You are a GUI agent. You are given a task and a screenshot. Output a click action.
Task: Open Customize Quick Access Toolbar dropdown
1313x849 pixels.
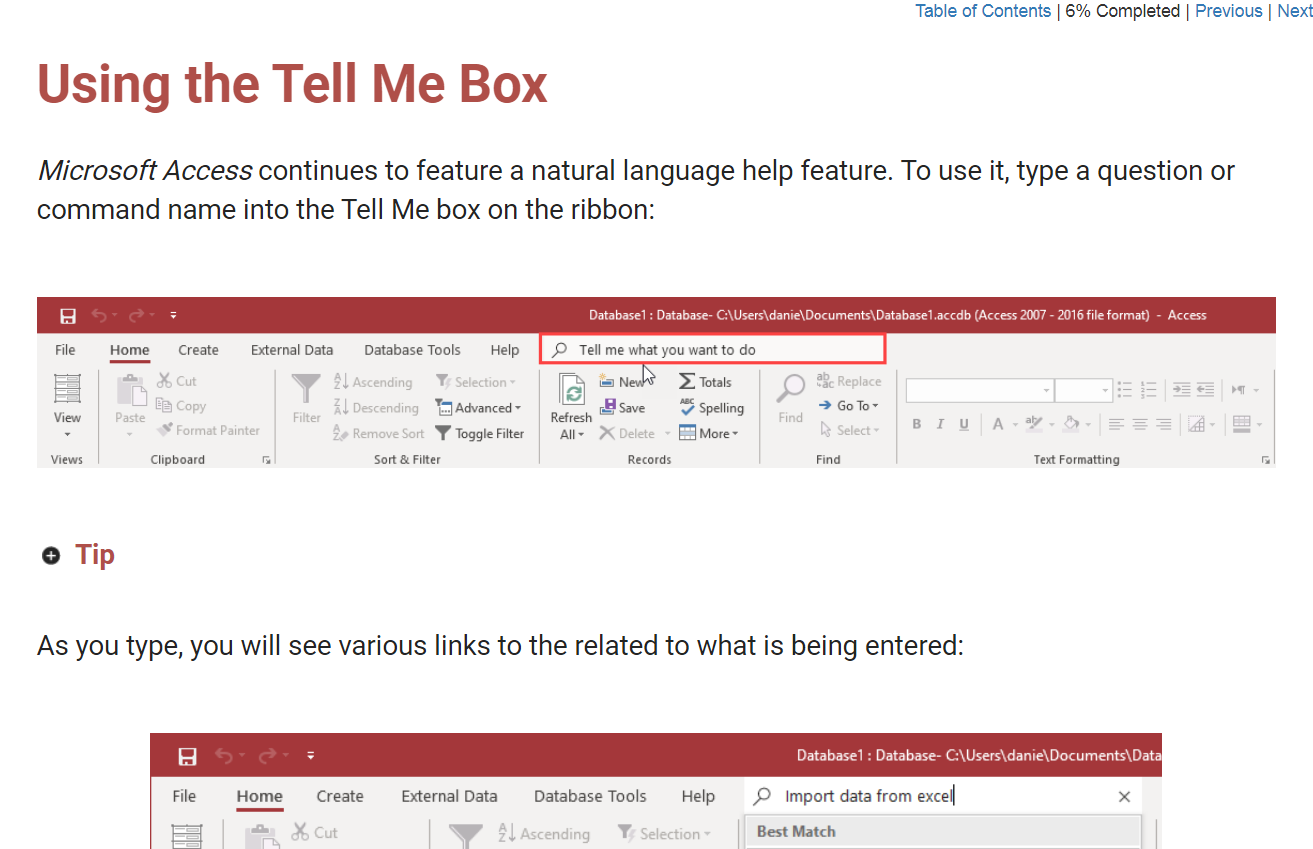point(173,316)
